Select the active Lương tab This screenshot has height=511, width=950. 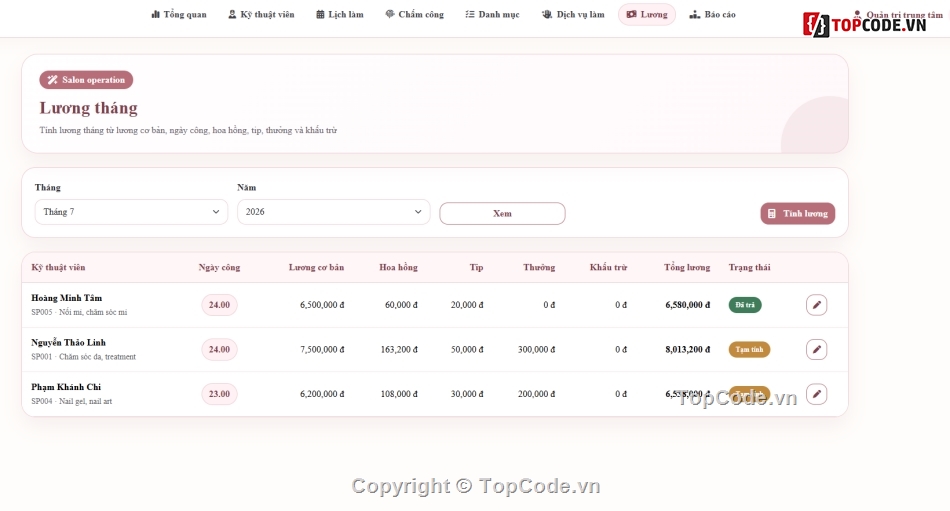(646, 14)
